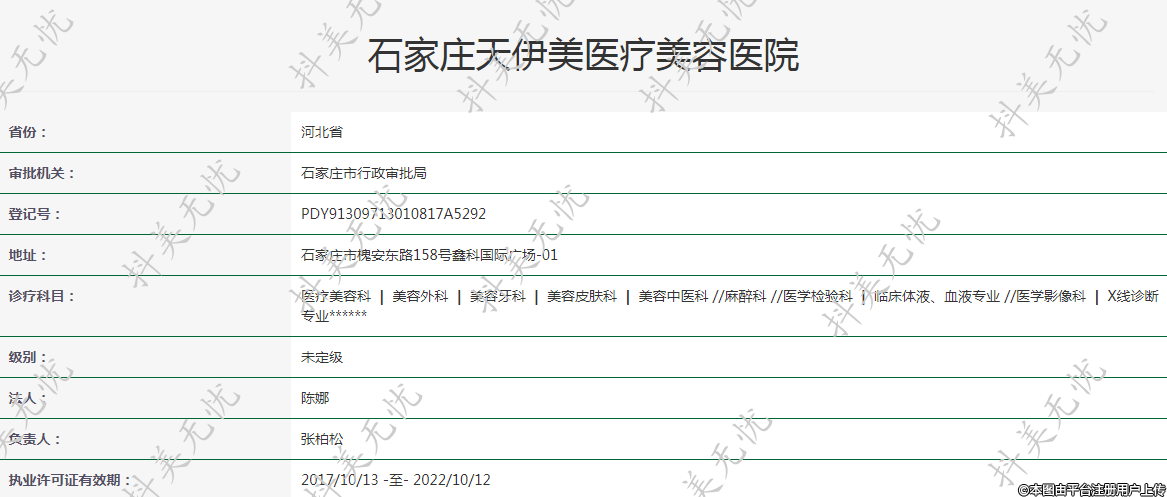Select the 美容外科 department entry

point(420,296)
